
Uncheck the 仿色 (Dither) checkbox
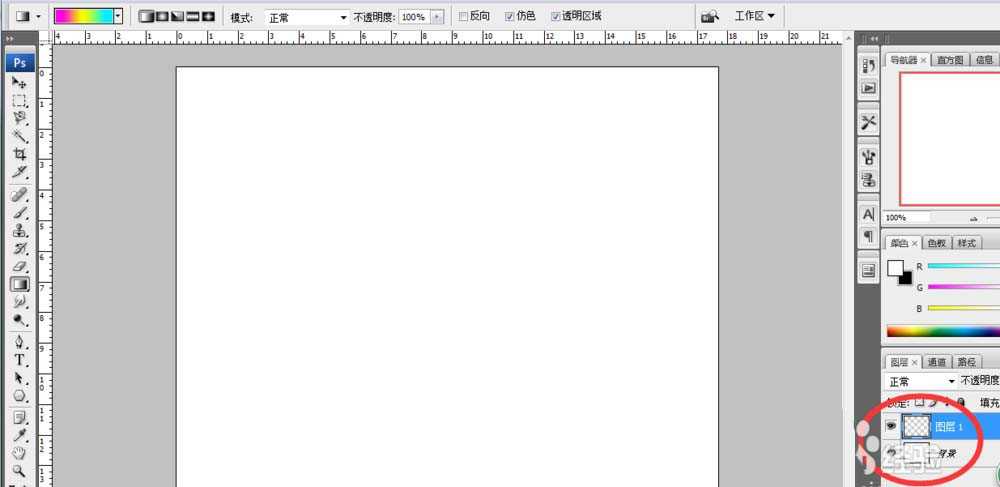coord(510,17)
